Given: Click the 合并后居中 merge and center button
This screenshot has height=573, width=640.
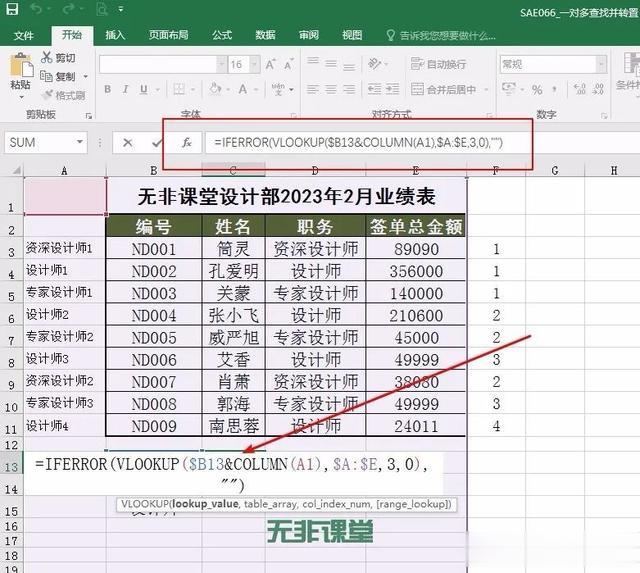Looking at the screenshot, I should tap(443, 89).
